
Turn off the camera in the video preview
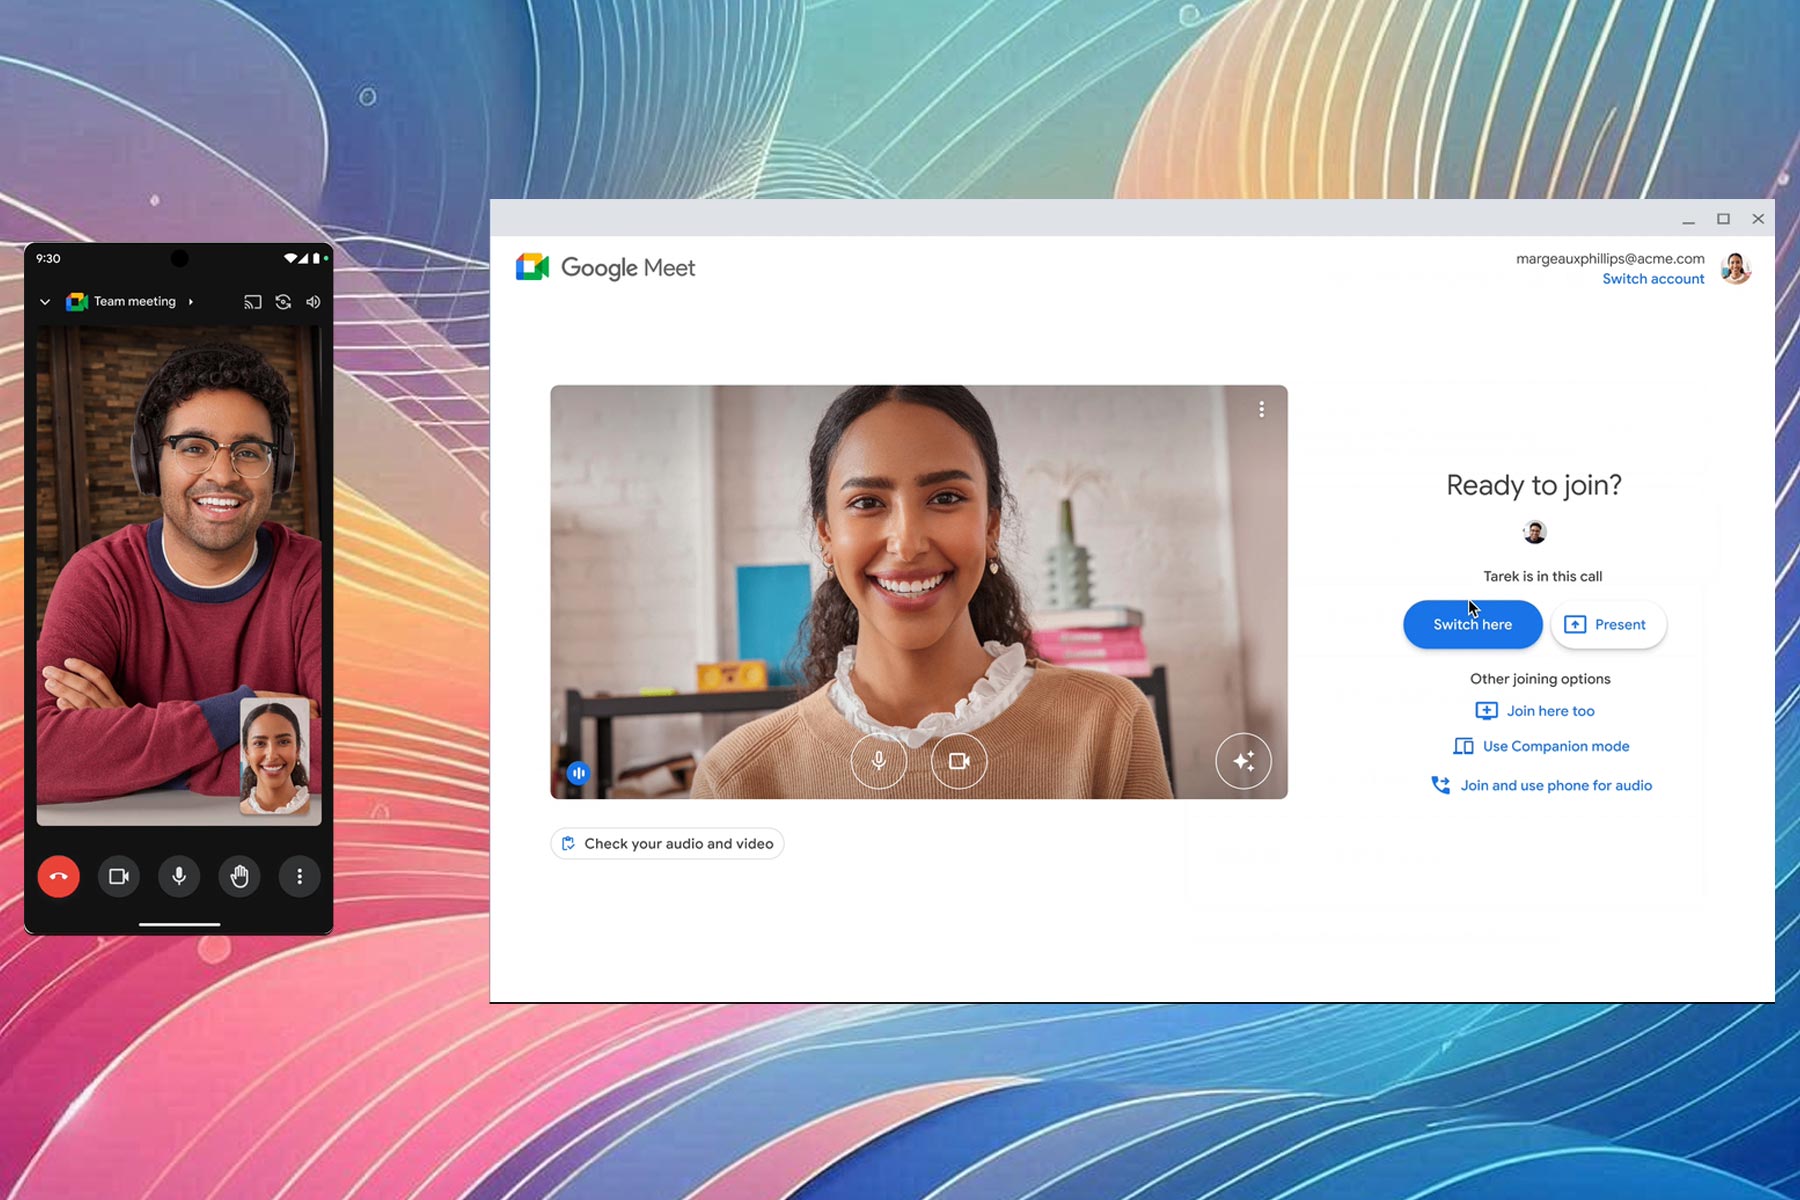point(958,761)
